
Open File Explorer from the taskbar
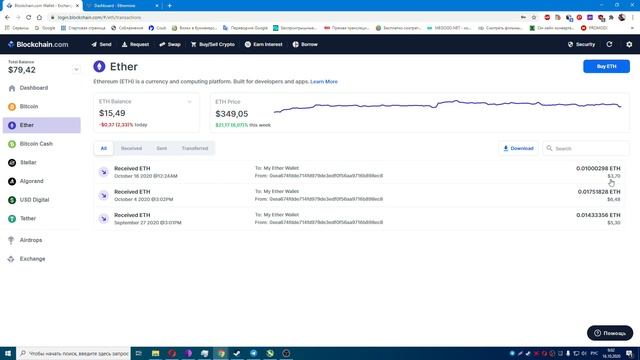coord(156,353)
